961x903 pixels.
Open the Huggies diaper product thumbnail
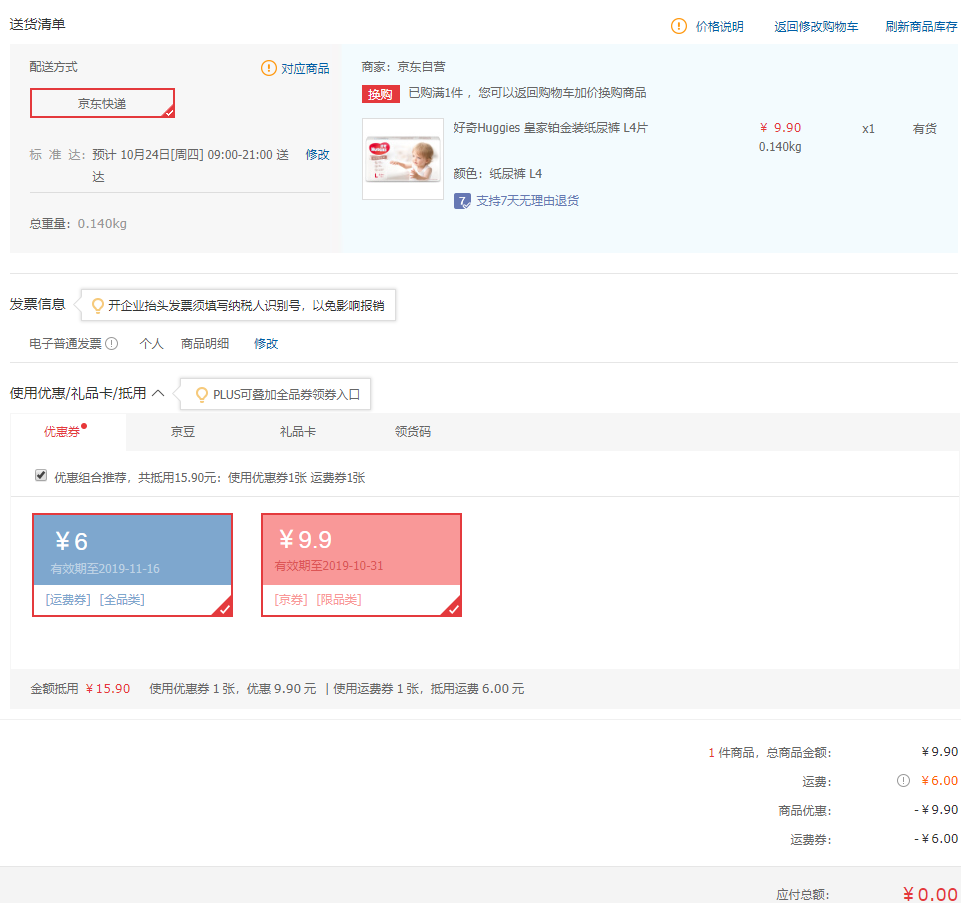tap(403, 159)
